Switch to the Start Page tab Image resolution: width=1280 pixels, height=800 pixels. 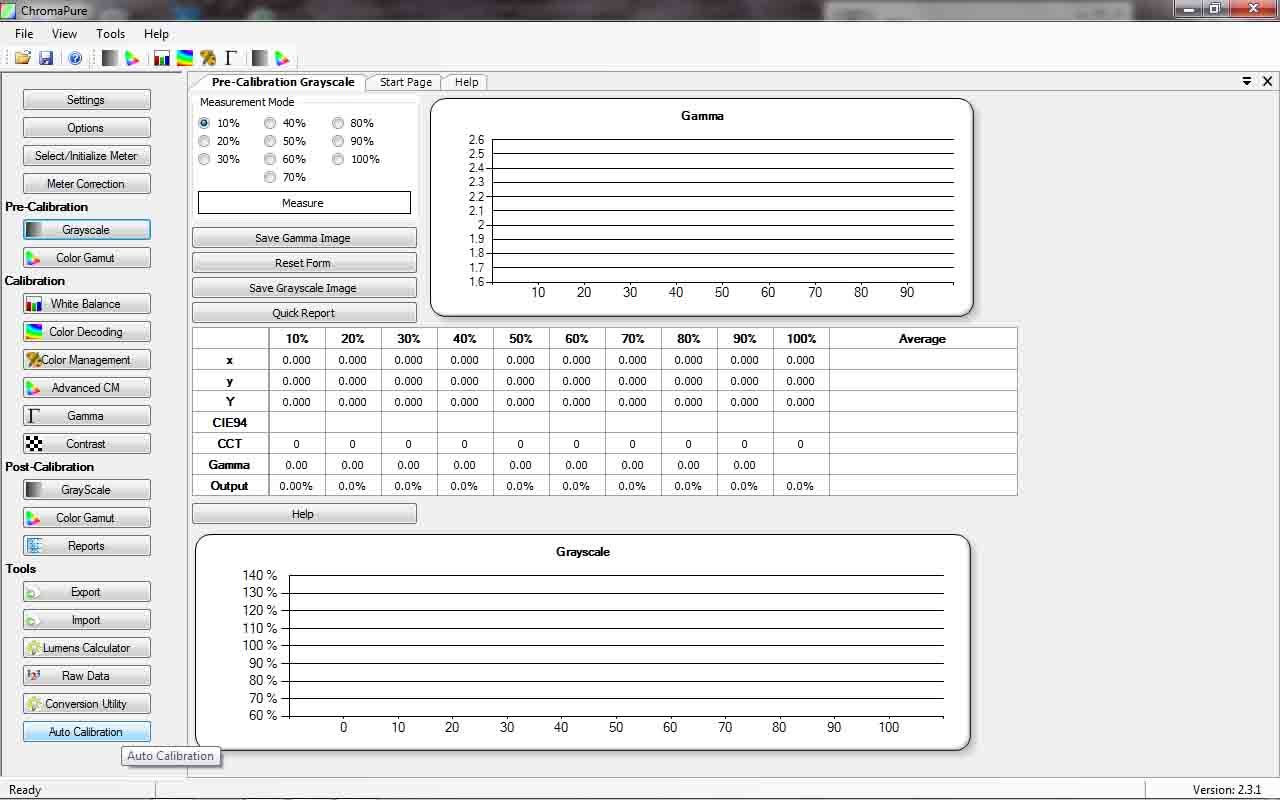pyautogui.click(x=405, y=82)
